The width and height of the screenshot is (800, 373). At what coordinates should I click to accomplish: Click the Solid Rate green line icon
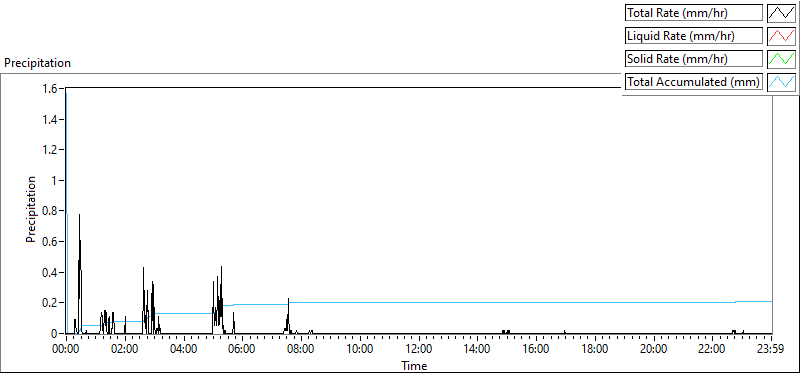click(781, 59)
